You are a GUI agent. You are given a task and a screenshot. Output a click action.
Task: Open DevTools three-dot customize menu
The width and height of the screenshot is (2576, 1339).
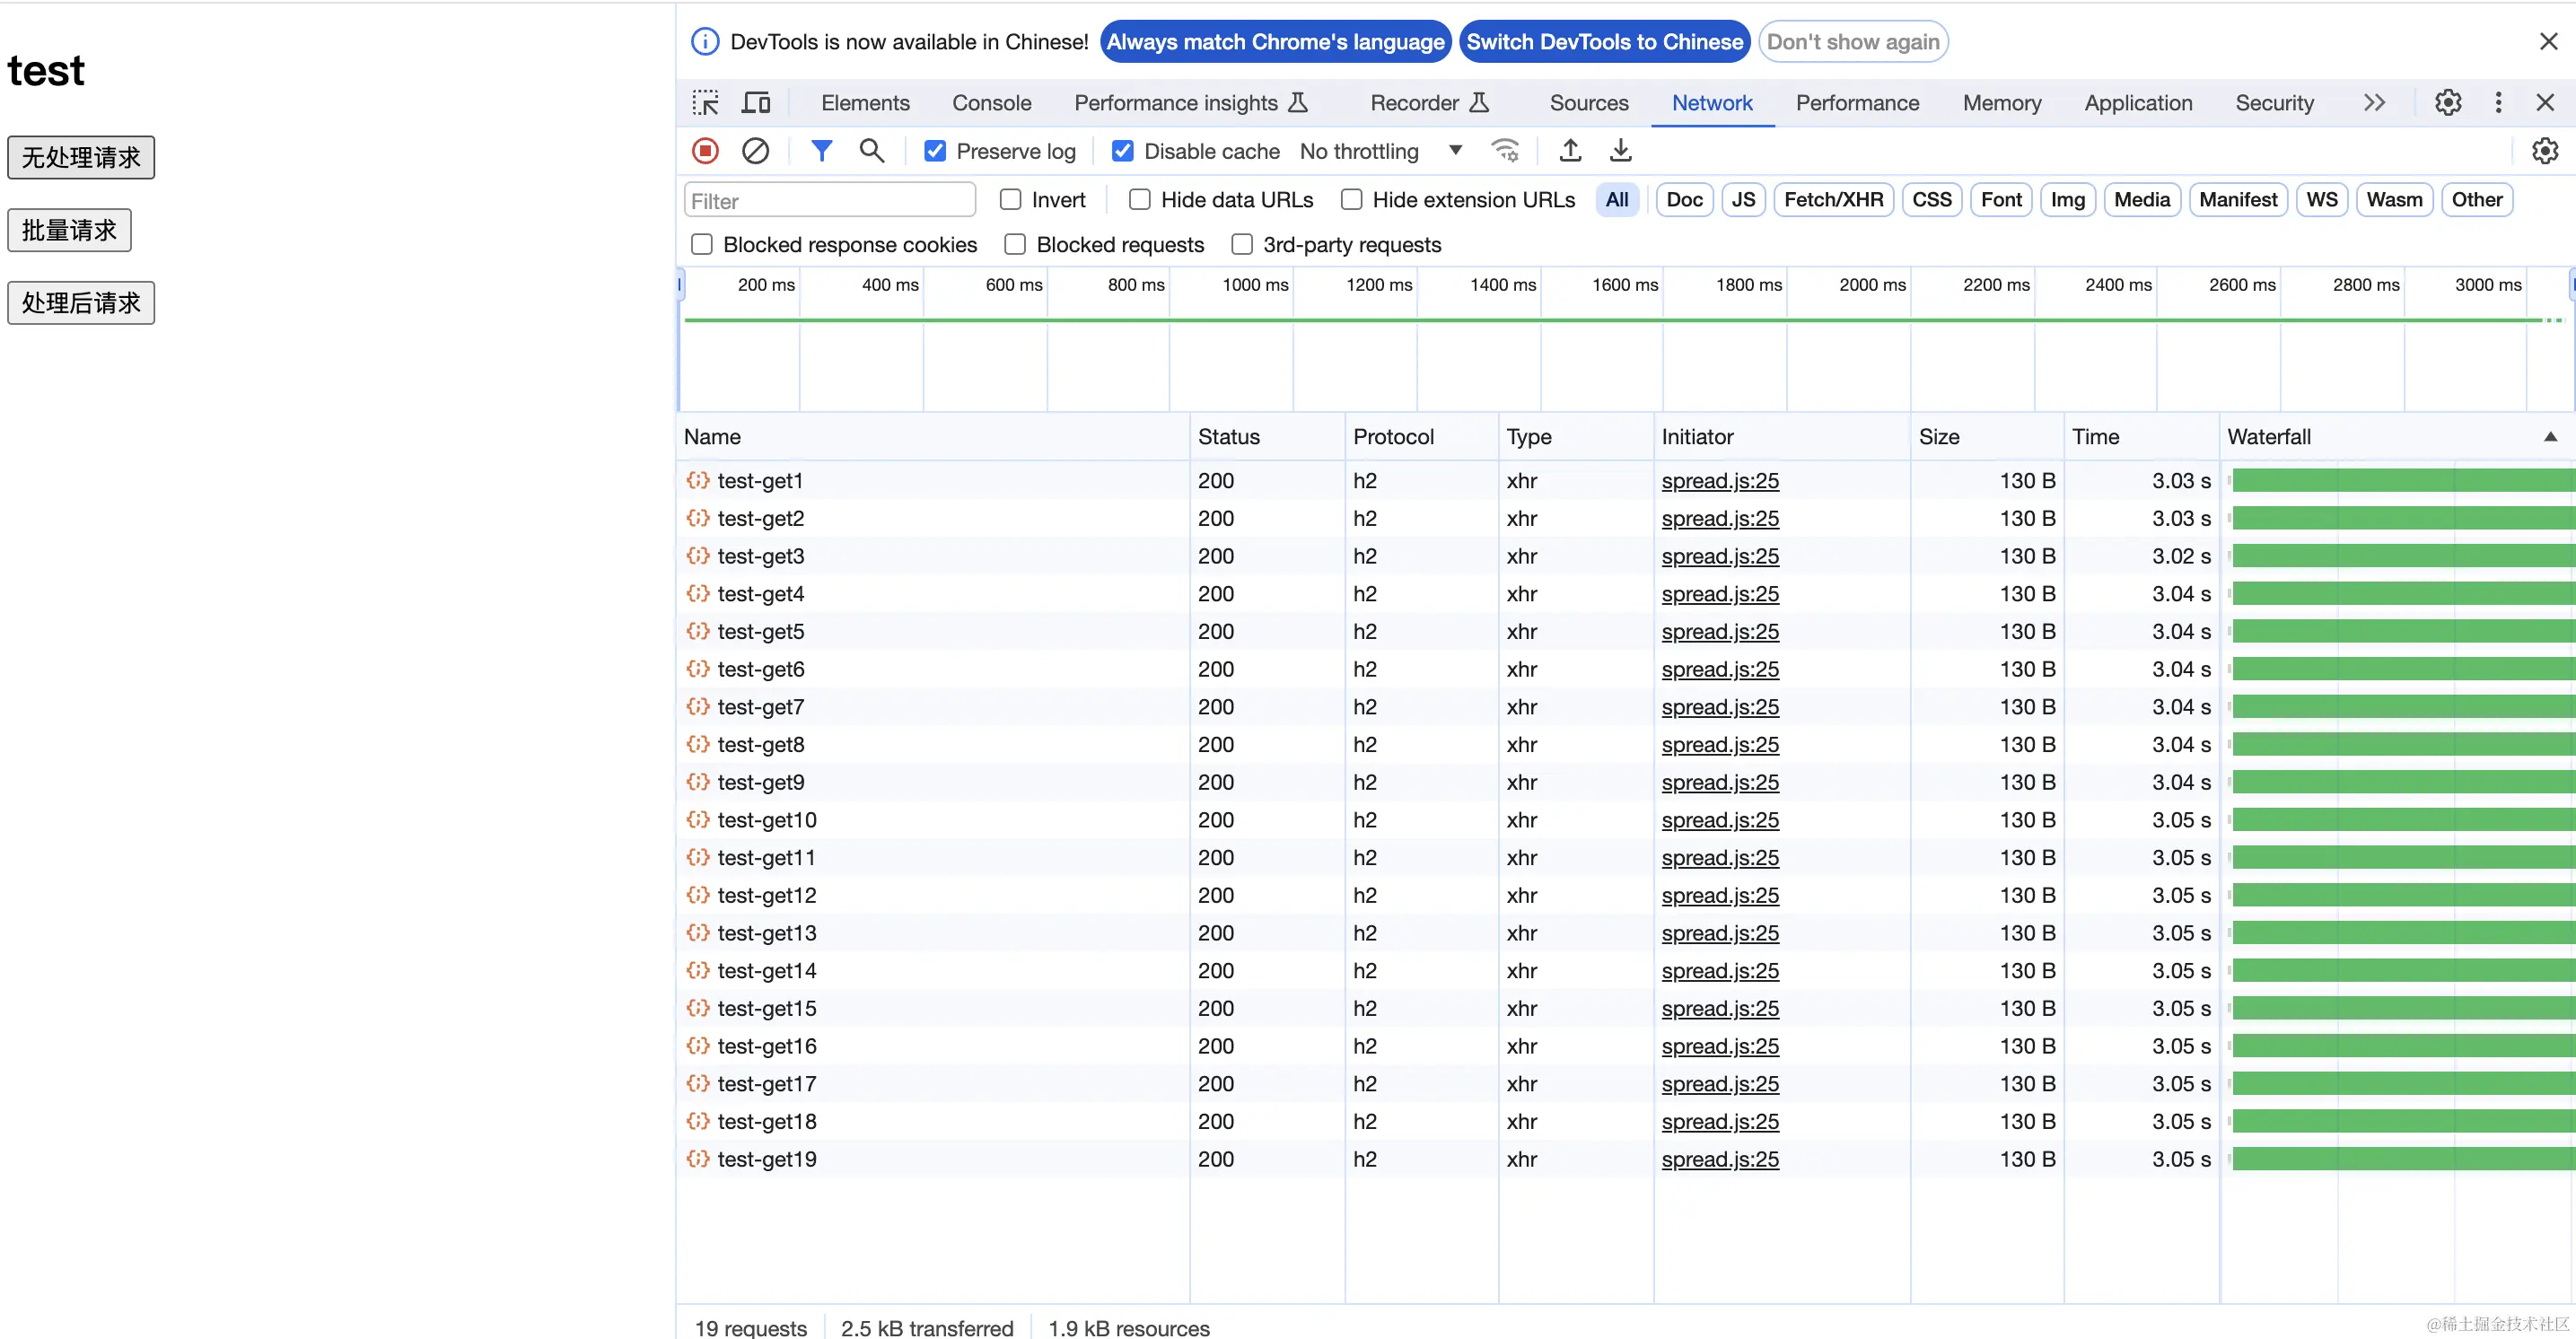click(2498, 103)
